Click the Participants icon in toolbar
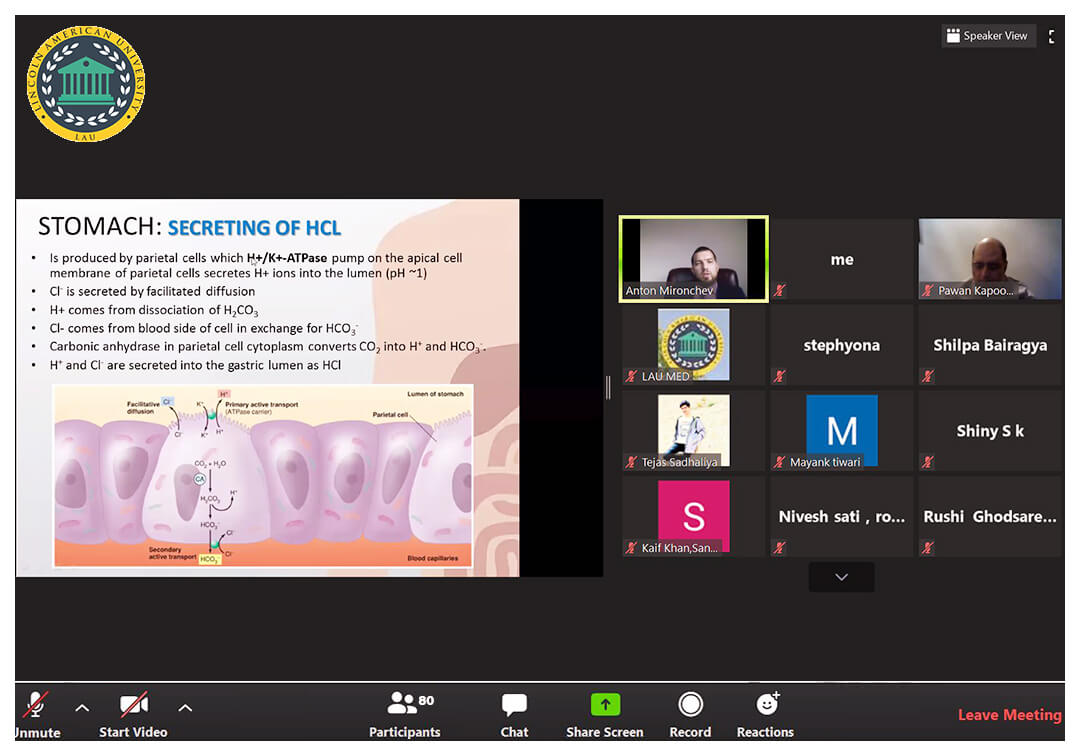Screen dimensions: 1080x756 click(403, 704)
